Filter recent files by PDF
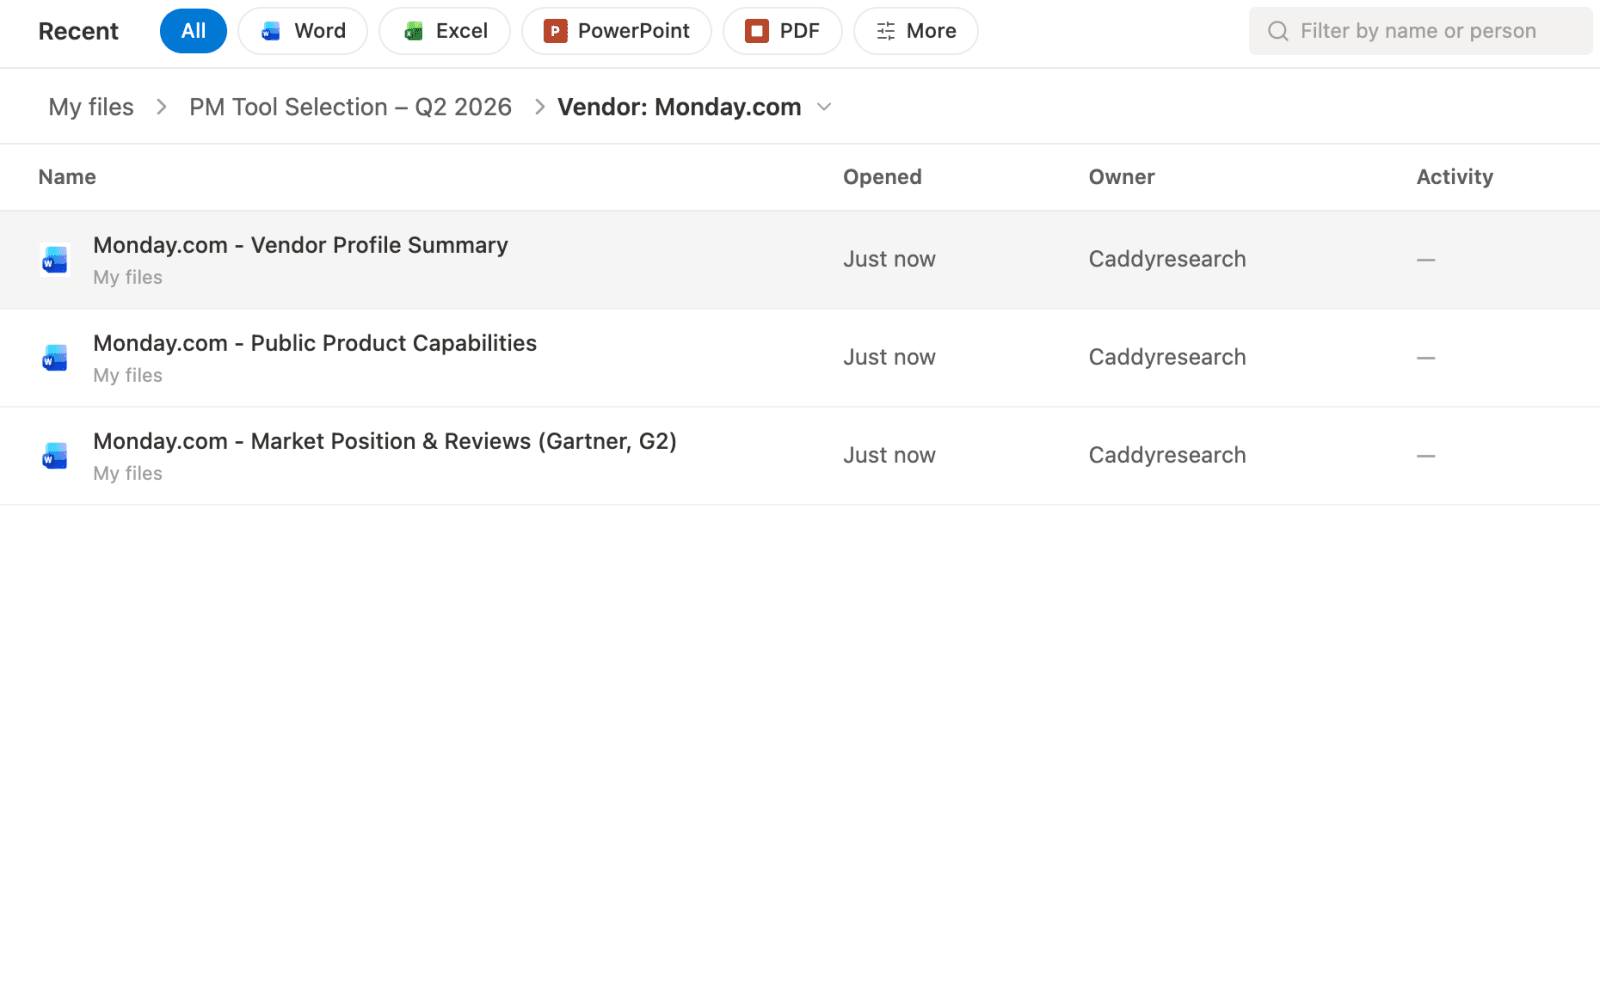The height and width of the screenshot is (1001, 1600). [x=782, y=31]
